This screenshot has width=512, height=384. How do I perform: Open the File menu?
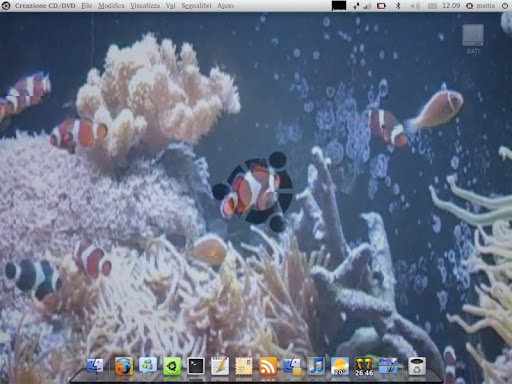87,6
